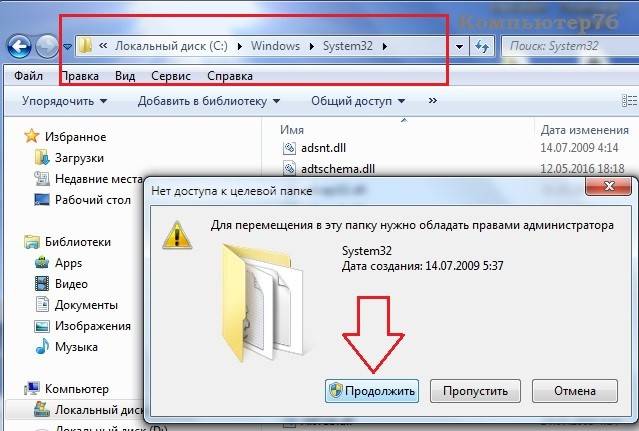
Task: Click the change view icon
Action: (x=630, y=101)
